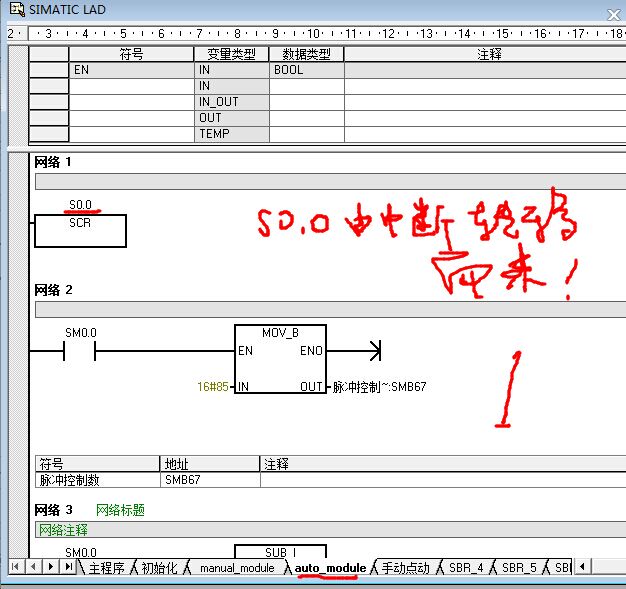Click the 16#85 IN value

coord(213,387)
